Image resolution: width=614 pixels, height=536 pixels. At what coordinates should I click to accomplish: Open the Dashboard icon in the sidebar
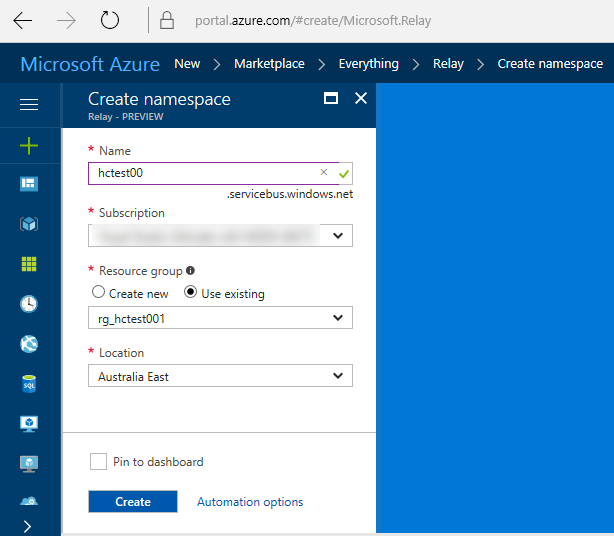coord(29,184)
